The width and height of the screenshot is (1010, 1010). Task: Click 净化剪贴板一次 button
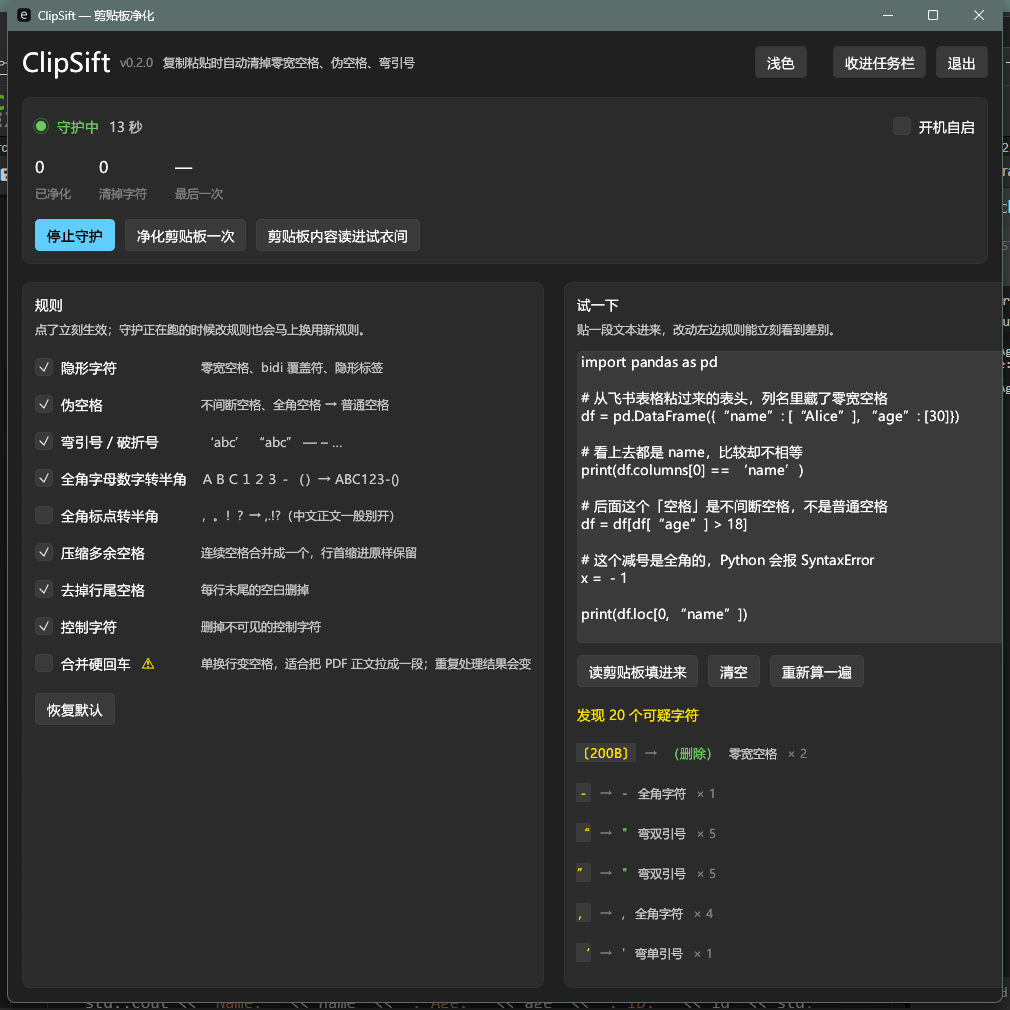(x=185, y=235)
